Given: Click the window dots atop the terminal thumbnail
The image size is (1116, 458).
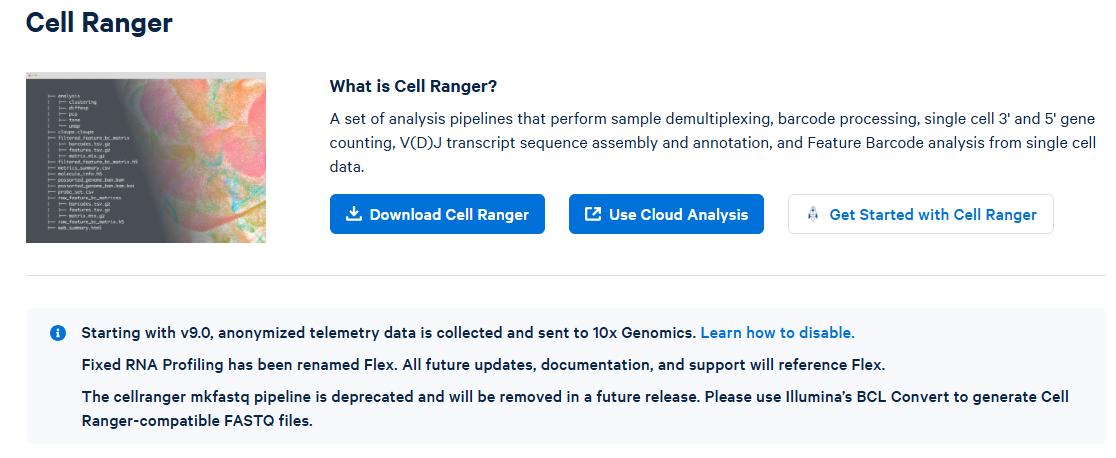Looking at the screenshot, I should 33,76.
